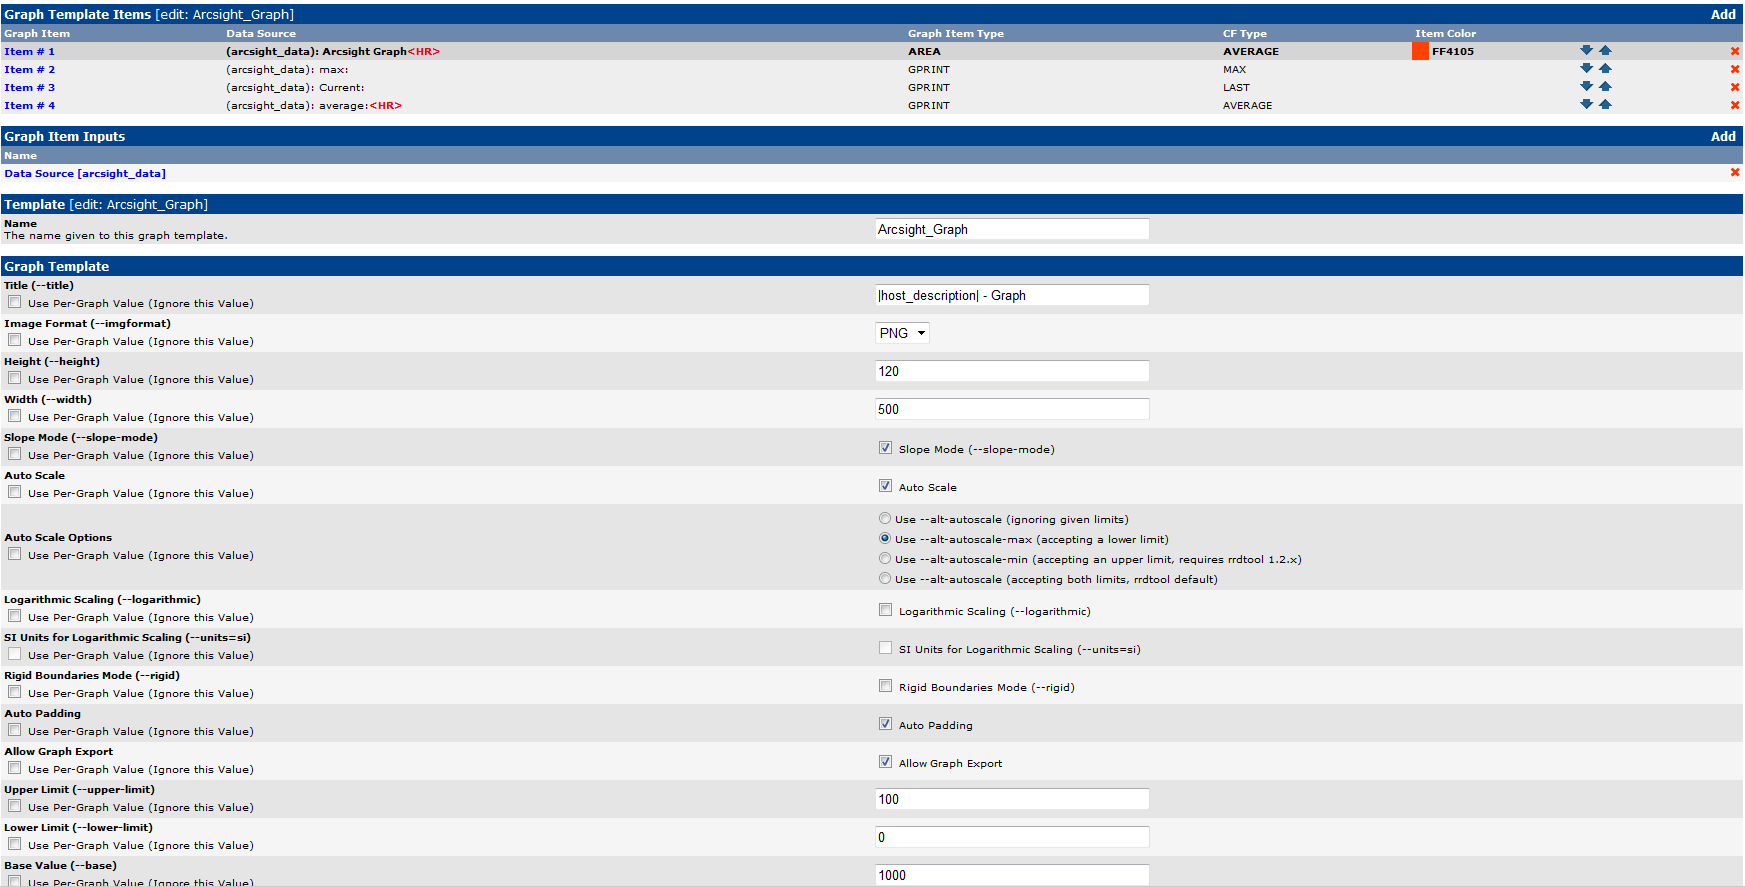1745x887 pixels.
Task: Check Use Per-Graph Value for Lower Limit
Action: 14,844
